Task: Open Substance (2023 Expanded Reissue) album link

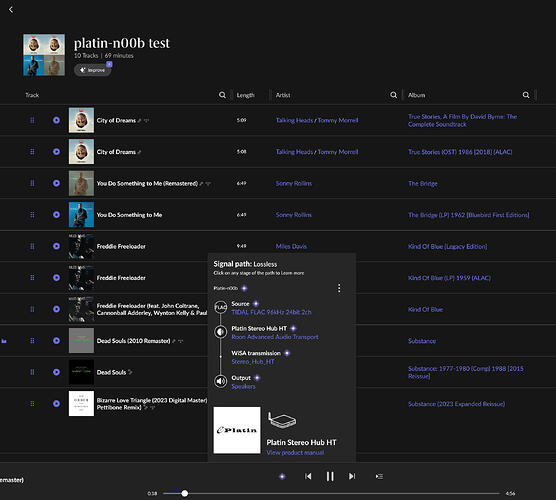Action: pos(456,404)
